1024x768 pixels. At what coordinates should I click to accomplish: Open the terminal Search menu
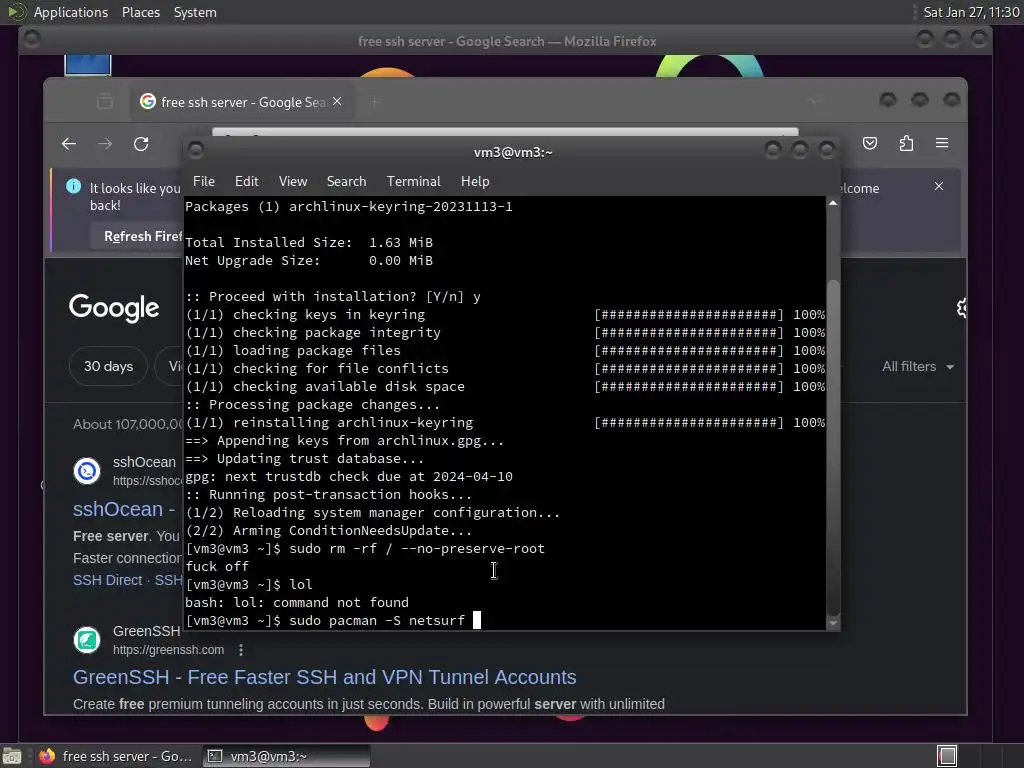pos(346,182)
